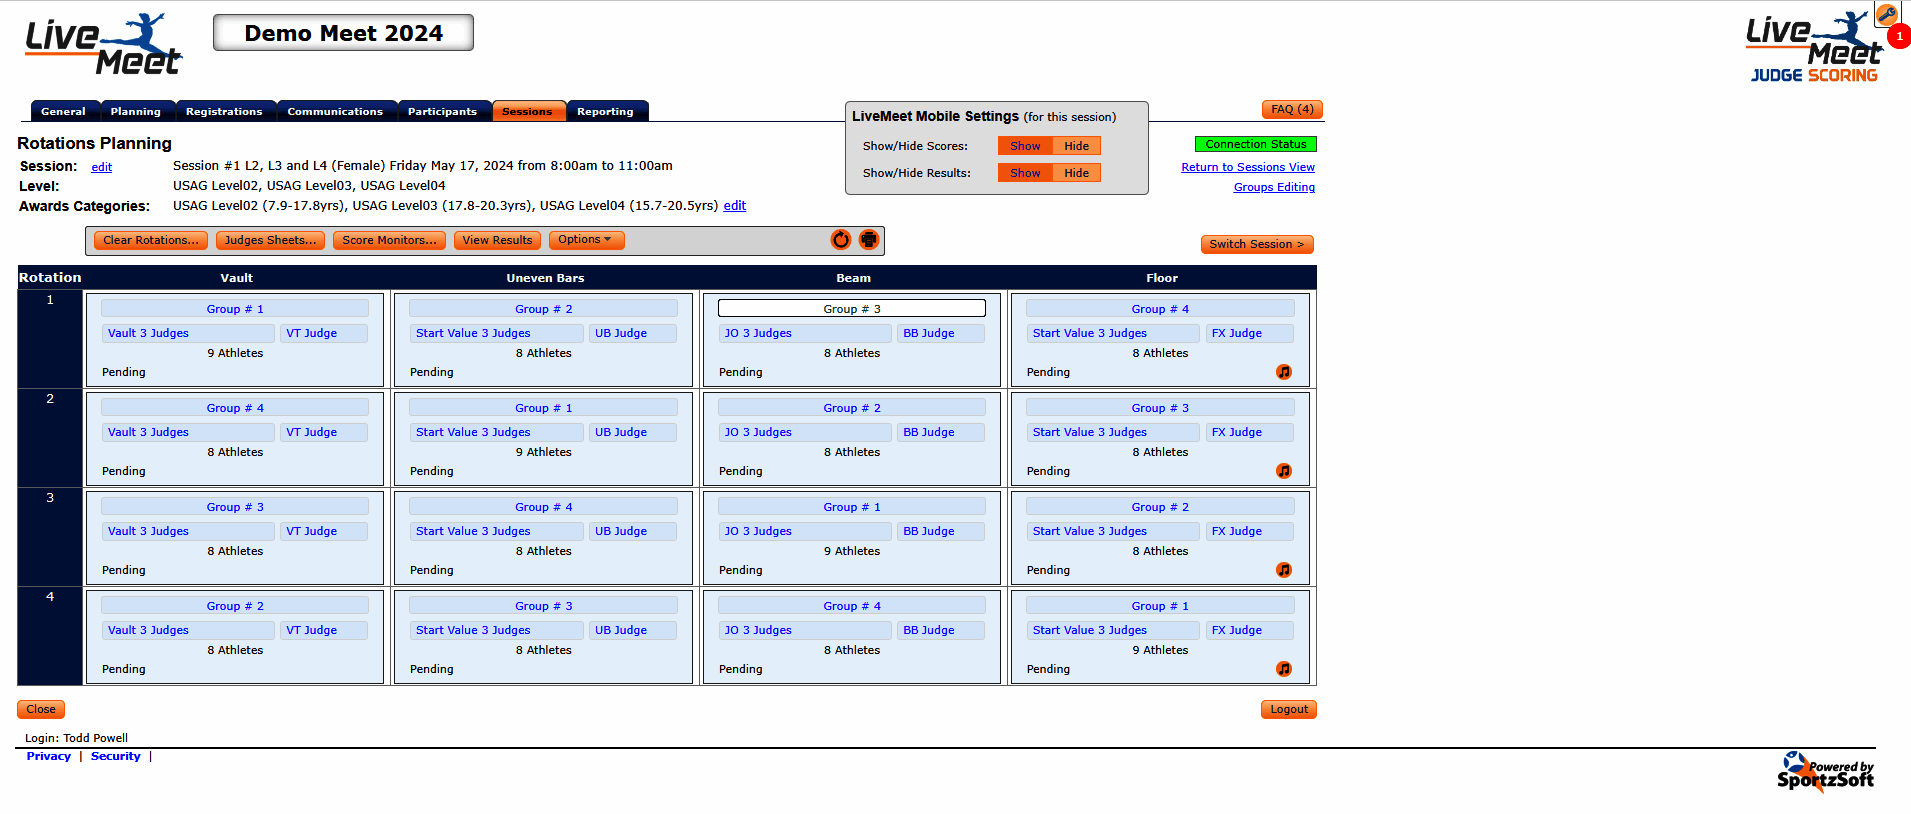Viewport: 1911px width, 814px height.
Task: Open the Score Monitors menu
Action: (389, 240)
